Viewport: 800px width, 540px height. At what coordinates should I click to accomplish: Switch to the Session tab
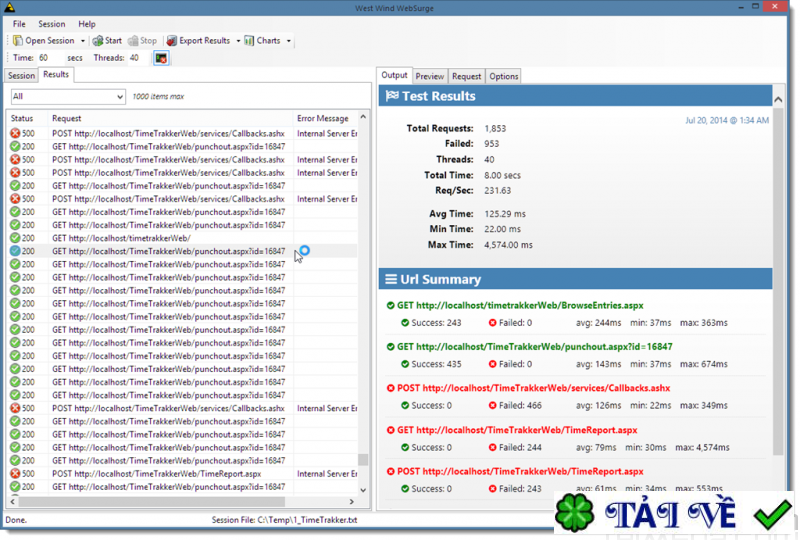[21, 76]
